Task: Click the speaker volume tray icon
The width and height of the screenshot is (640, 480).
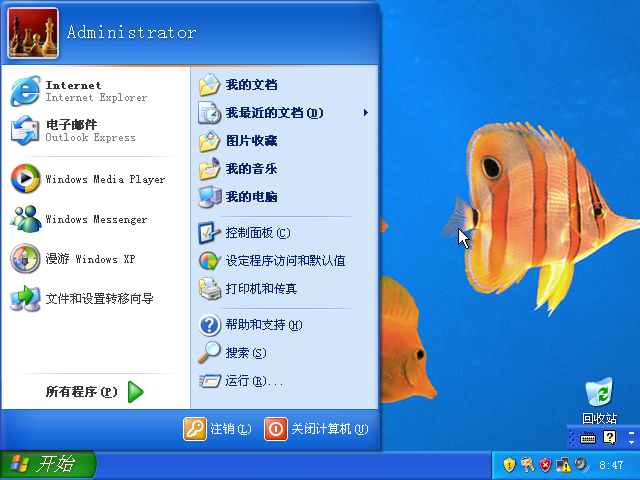Action: pyautogui.click(x=581, y=465)
